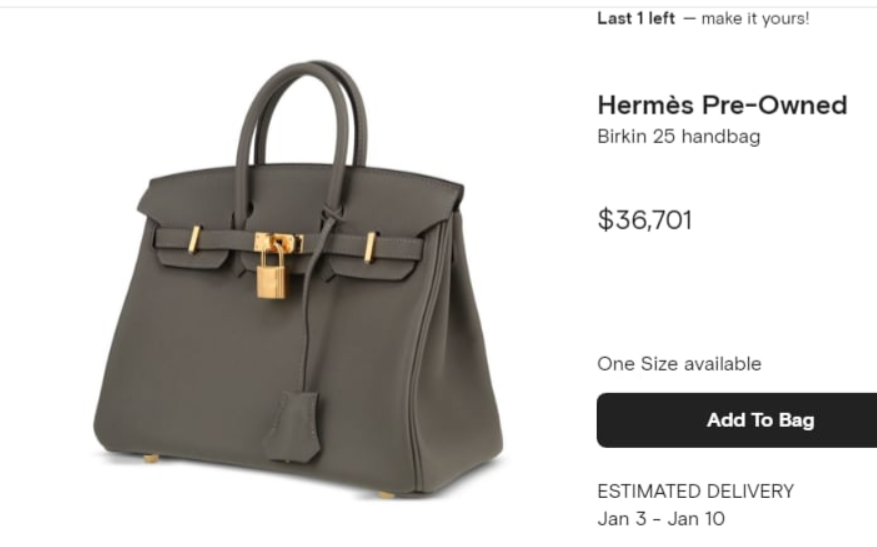Click the gold padlock on the bag
The image size is (877, 547).
pos(271,272)
